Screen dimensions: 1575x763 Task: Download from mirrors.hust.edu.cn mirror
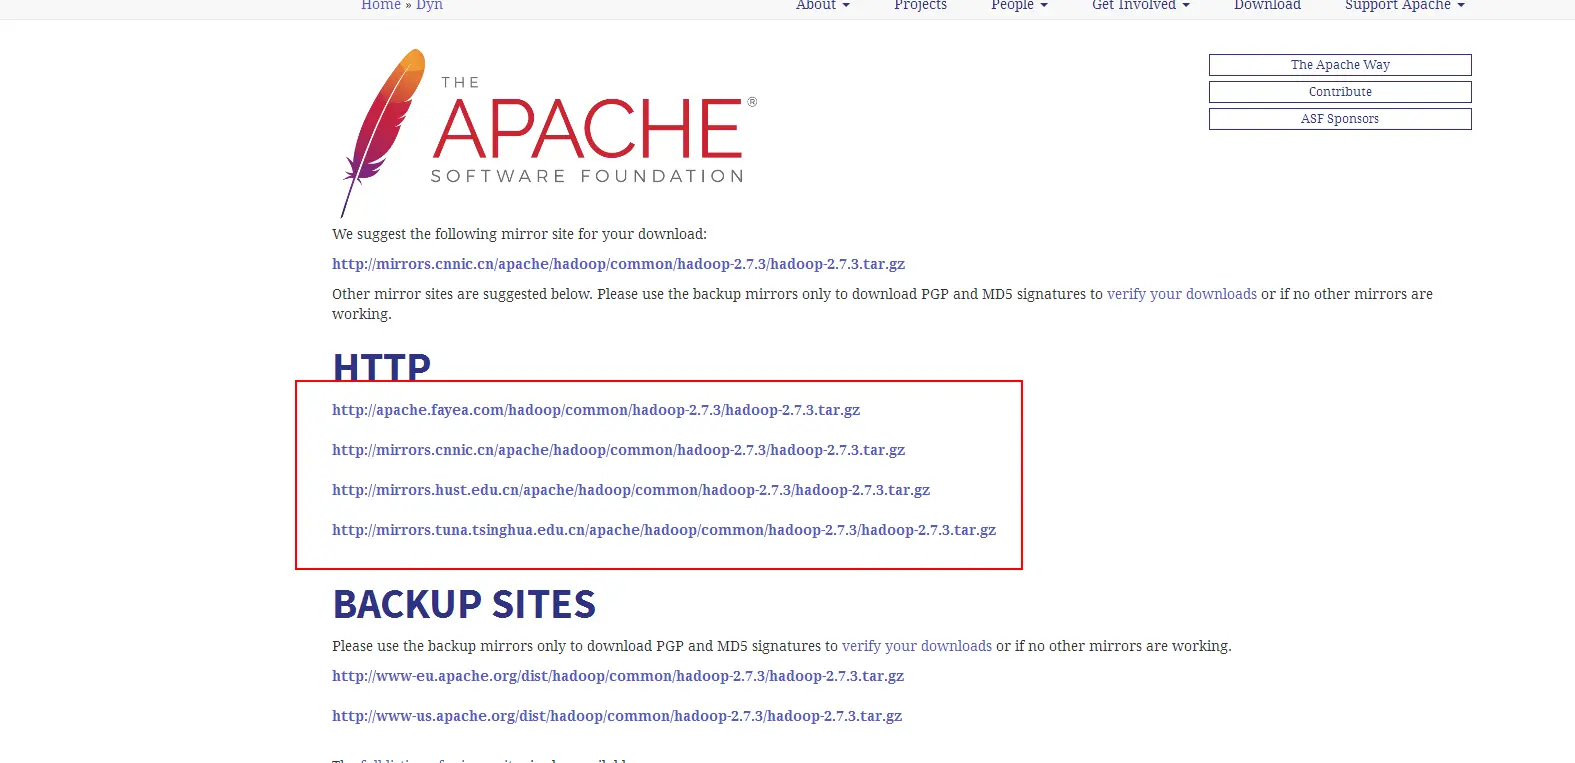[x=631, y=490]
